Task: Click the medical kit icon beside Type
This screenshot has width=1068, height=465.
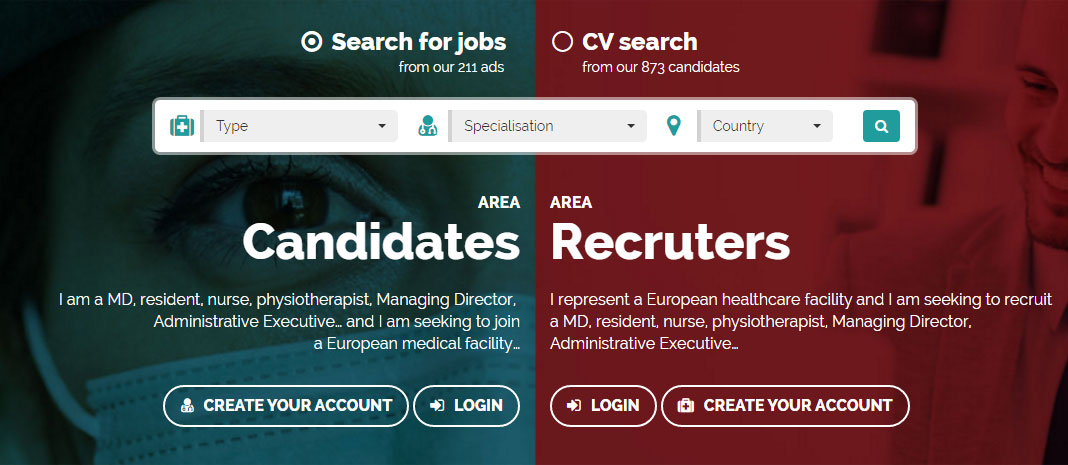Action: 182,126
